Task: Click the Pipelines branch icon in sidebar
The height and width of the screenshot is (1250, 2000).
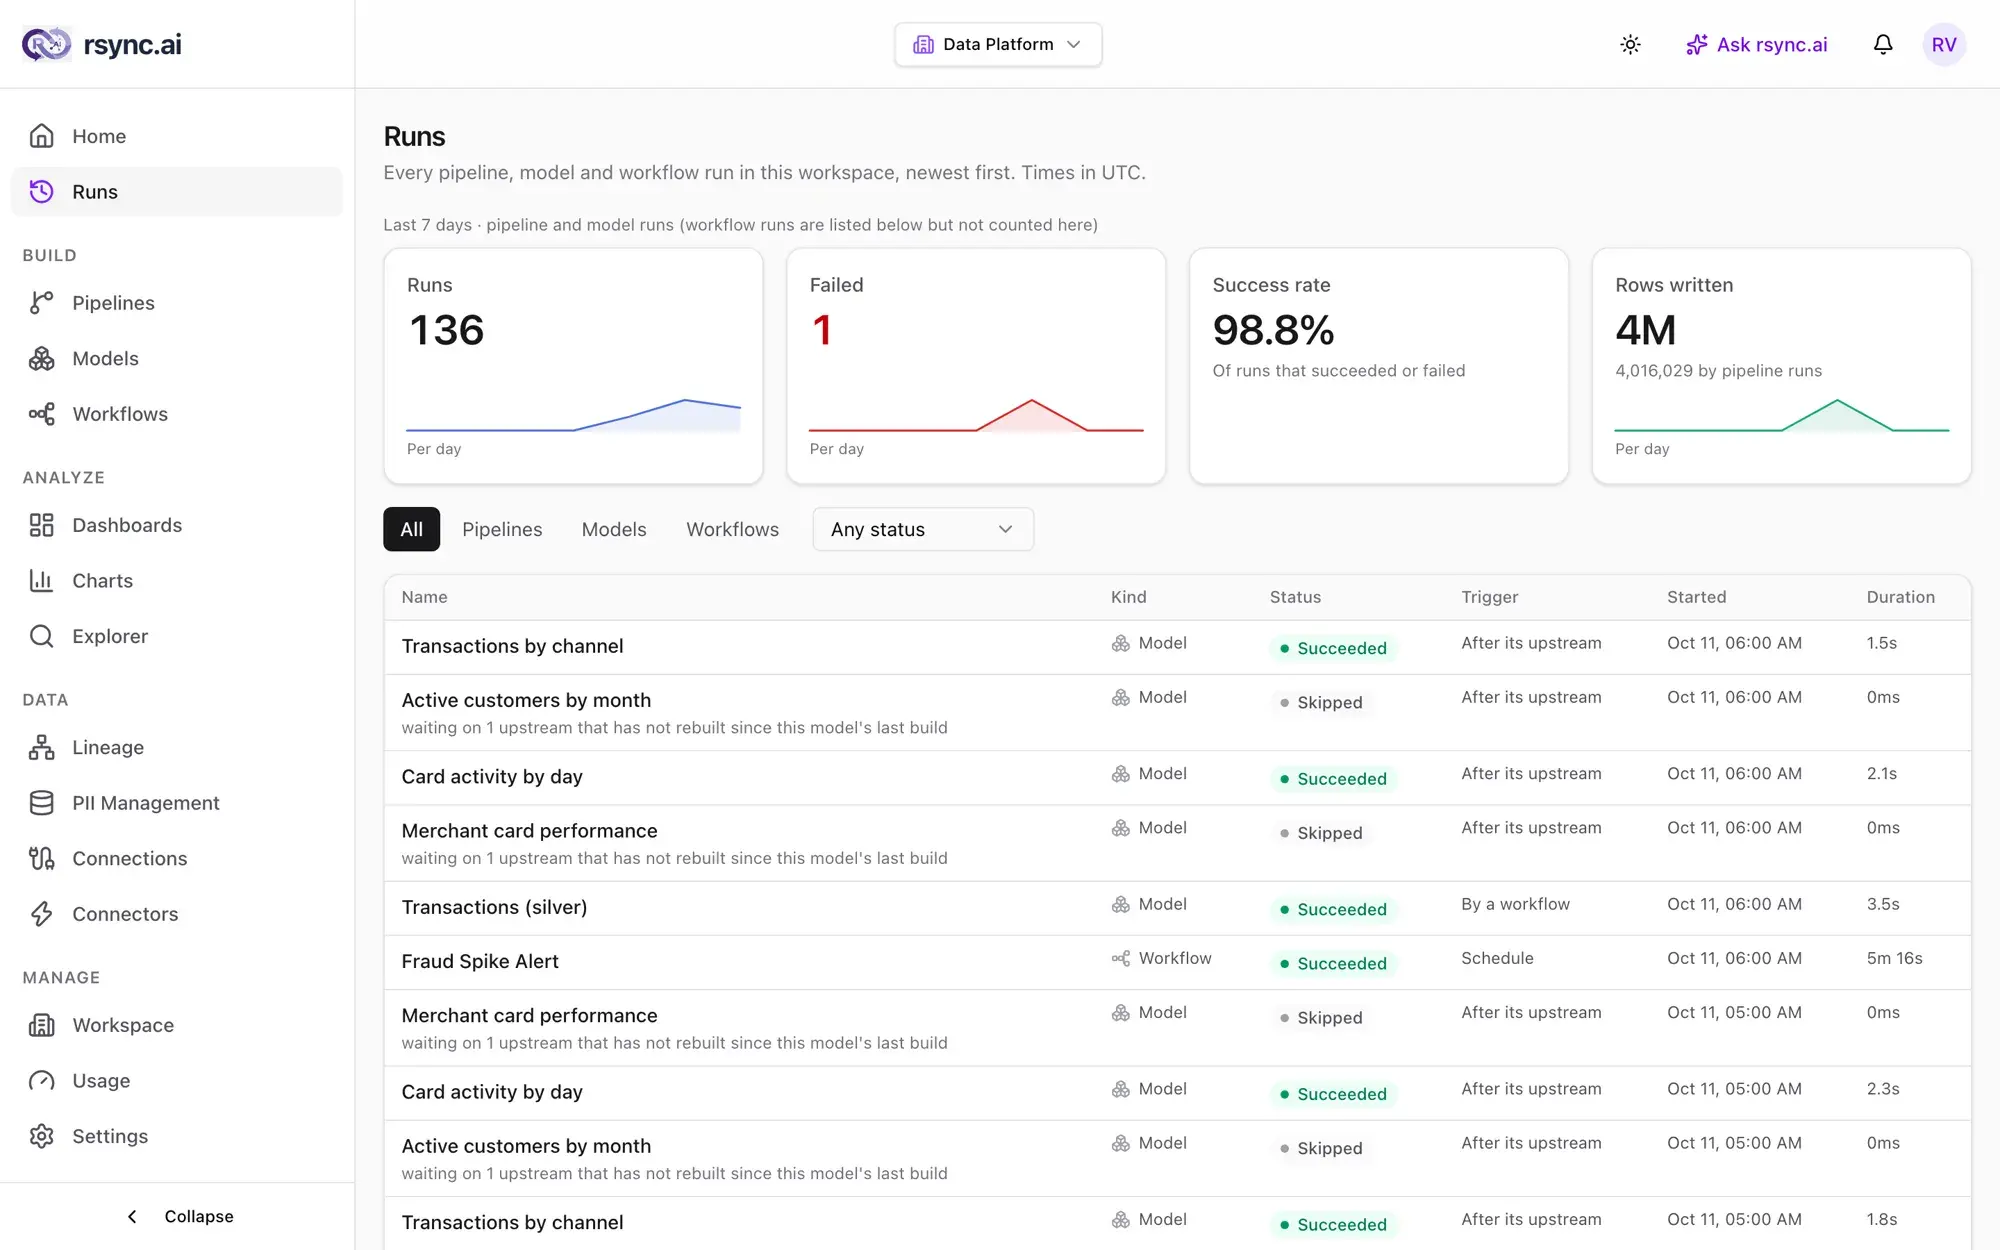Action: click(41, 303)
